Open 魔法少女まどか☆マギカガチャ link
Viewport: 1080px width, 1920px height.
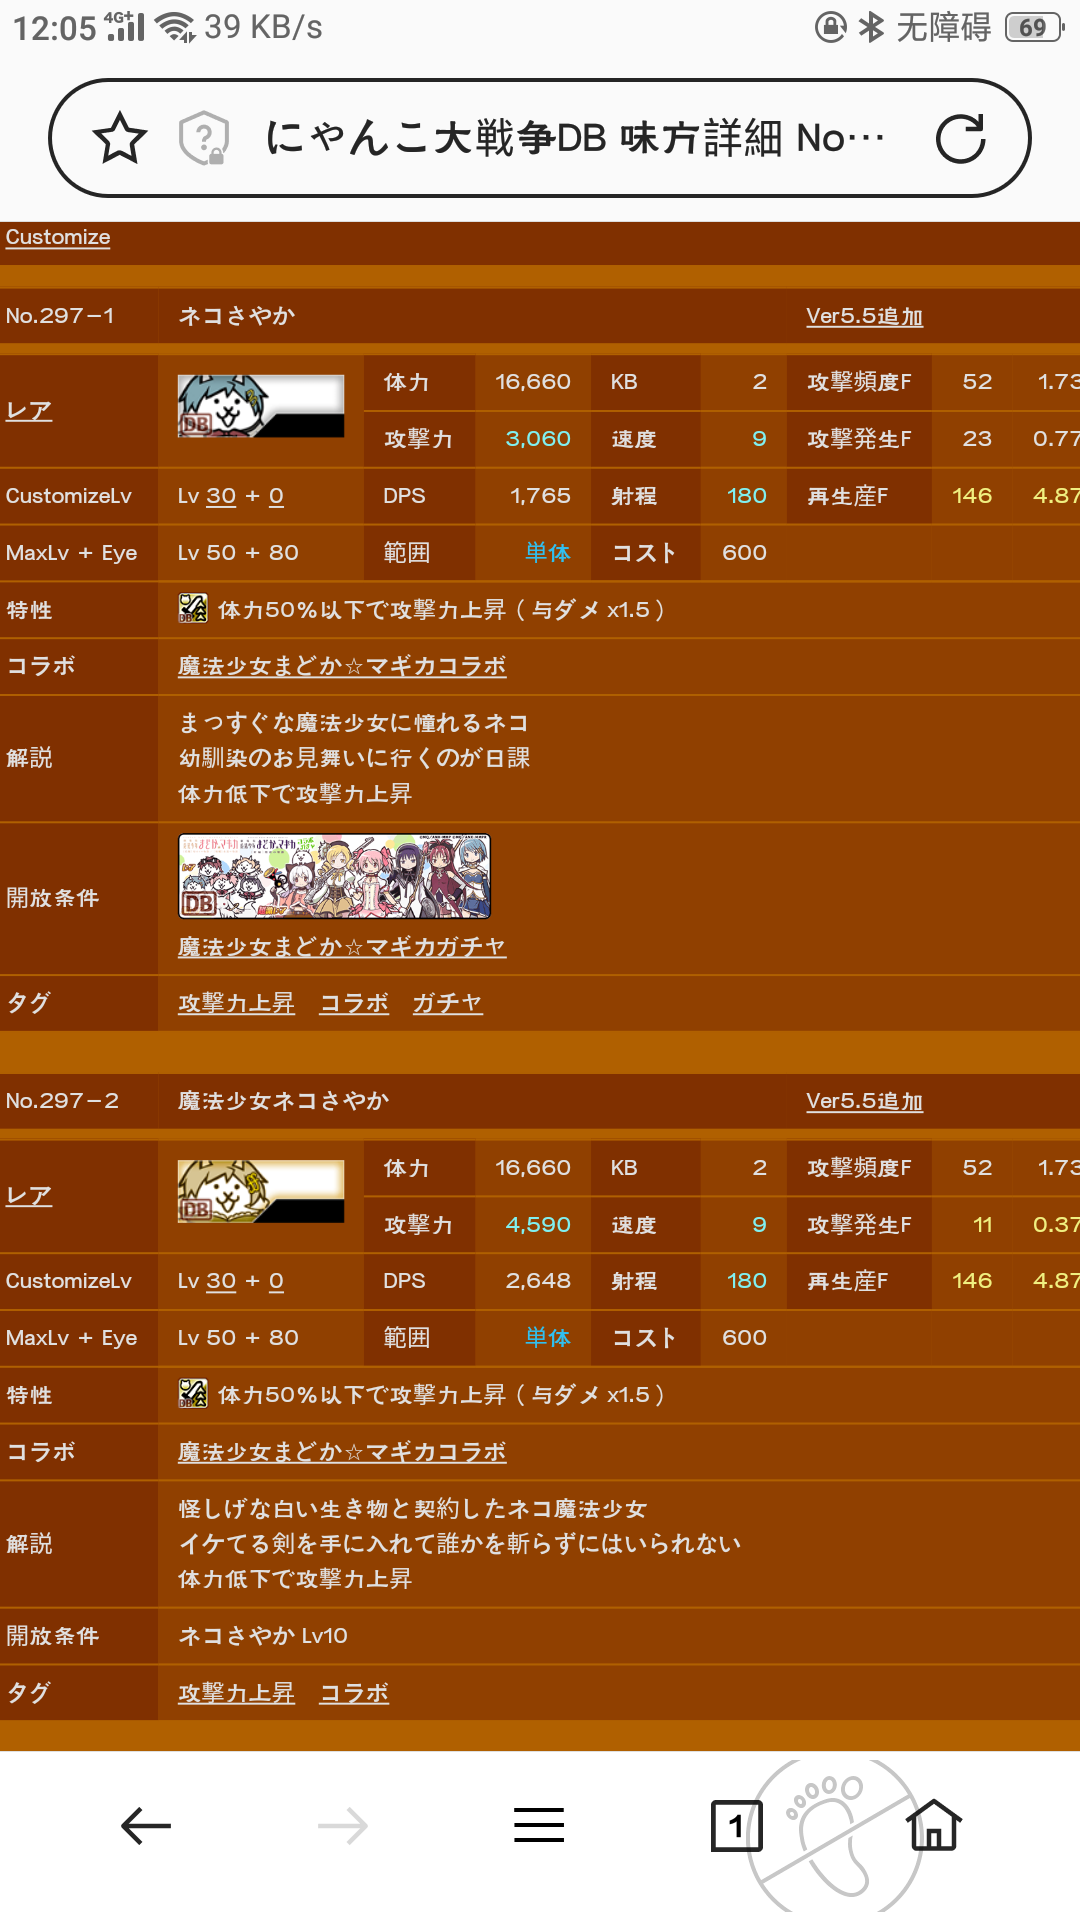pos(342,946)
